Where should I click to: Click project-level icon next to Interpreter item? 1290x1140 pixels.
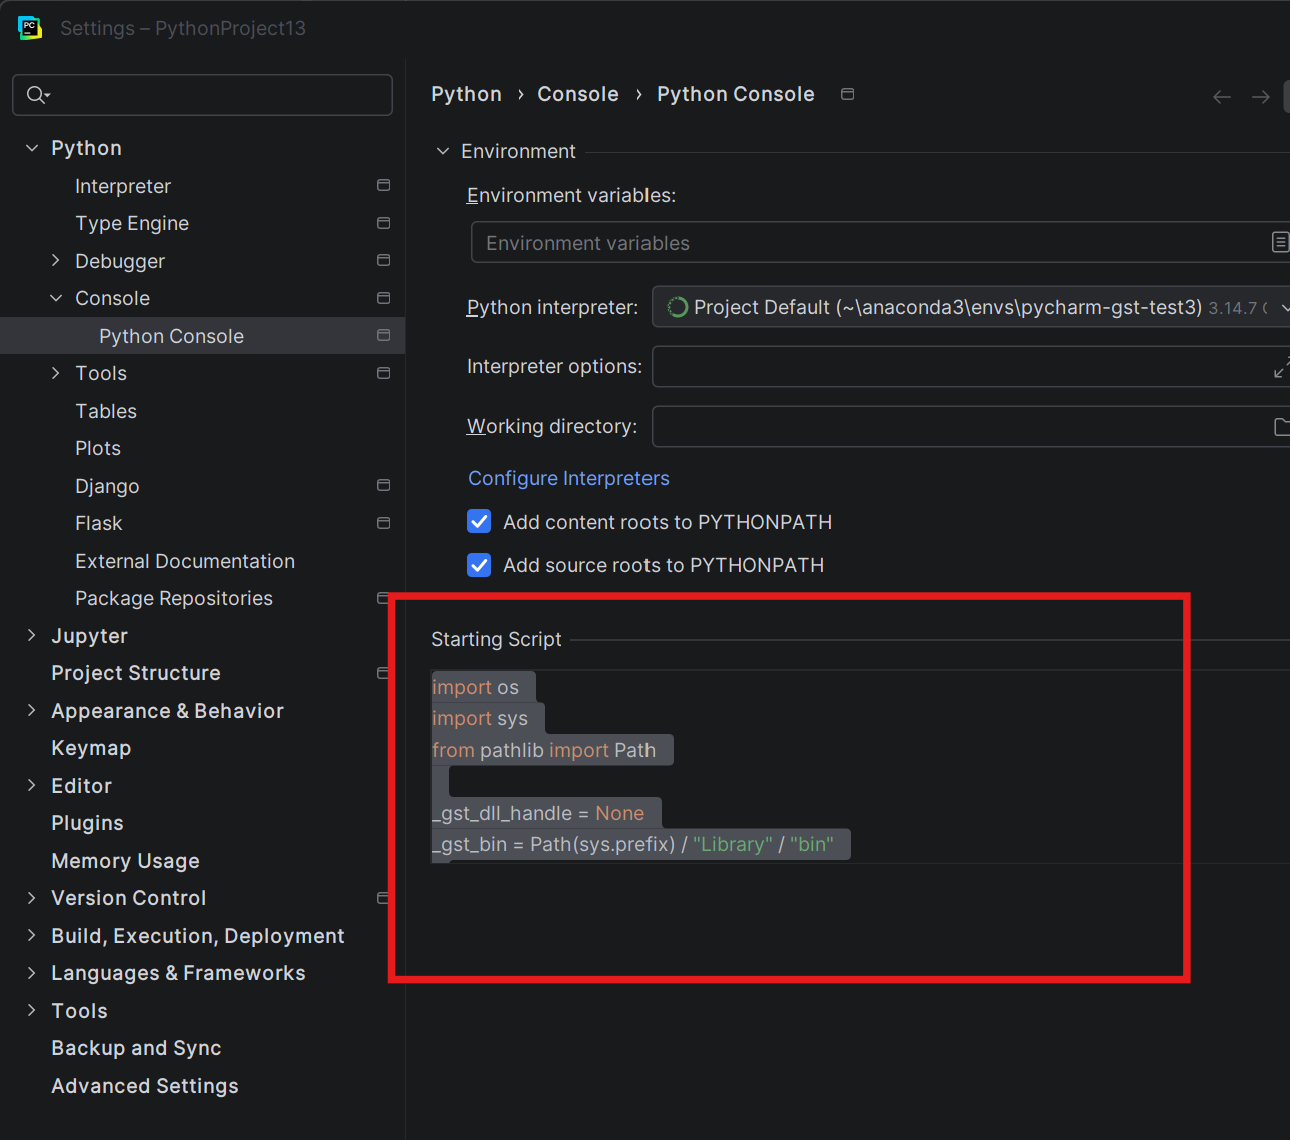click(x=383, y=186)
